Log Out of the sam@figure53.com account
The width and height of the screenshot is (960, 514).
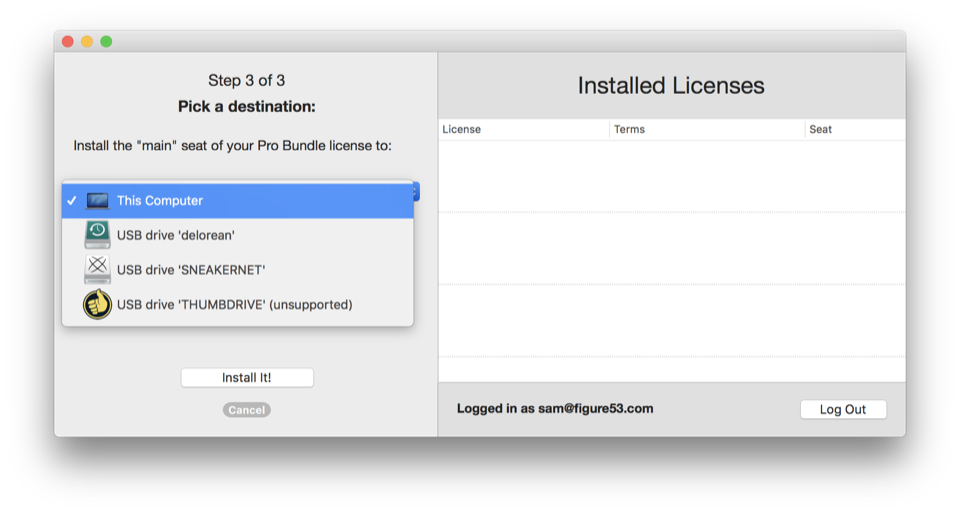[x=843, y=409]
